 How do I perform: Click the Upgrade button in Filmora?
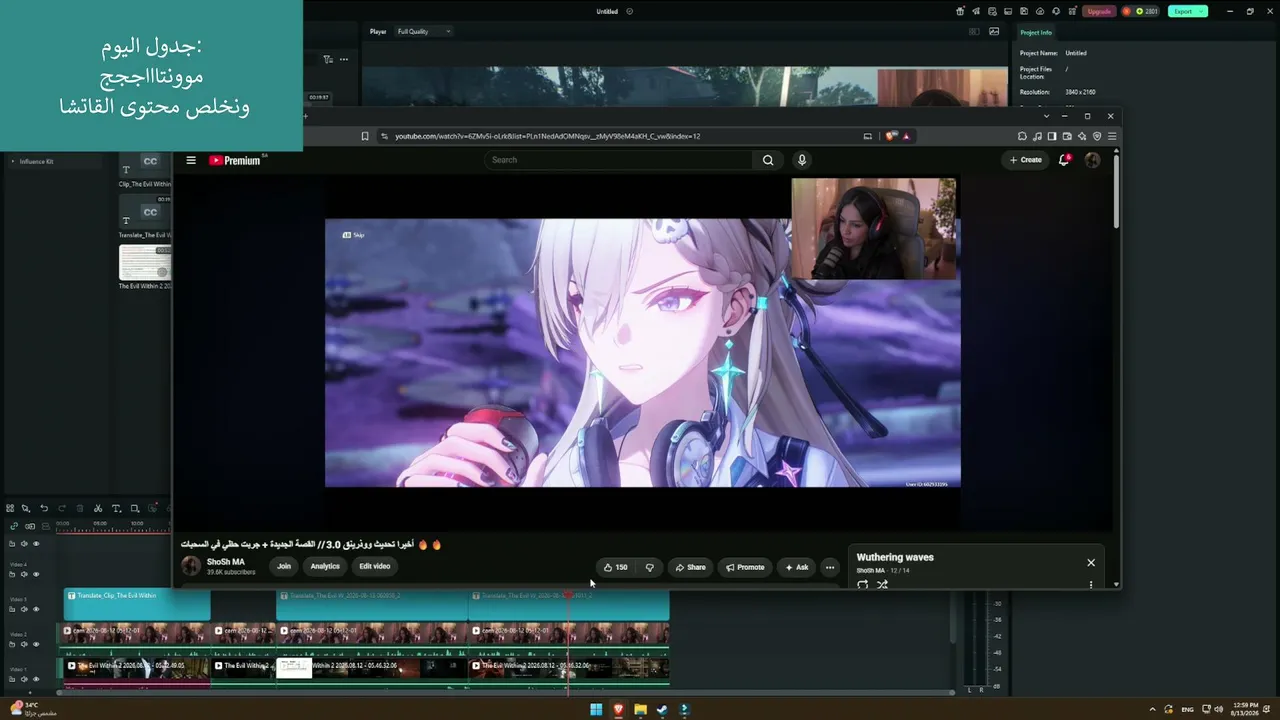coord(1099,11)
